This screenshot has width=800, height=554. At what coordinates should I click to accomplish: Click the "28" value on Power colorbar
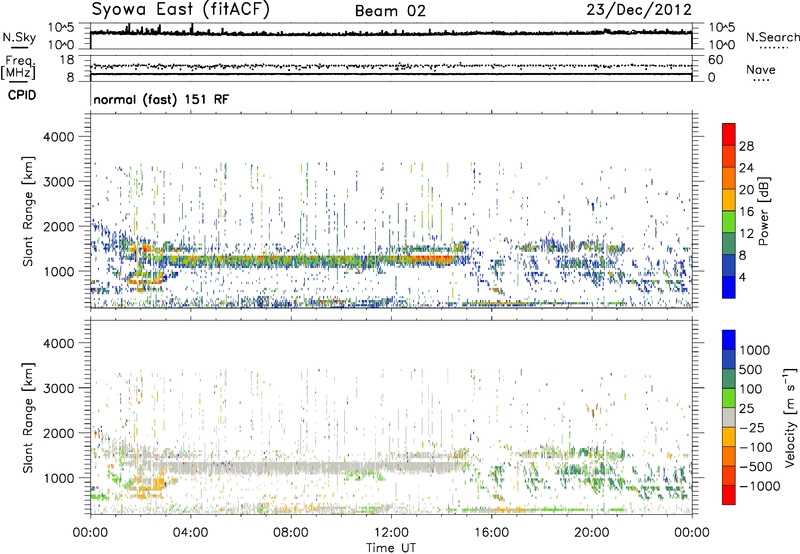(746, 146)
